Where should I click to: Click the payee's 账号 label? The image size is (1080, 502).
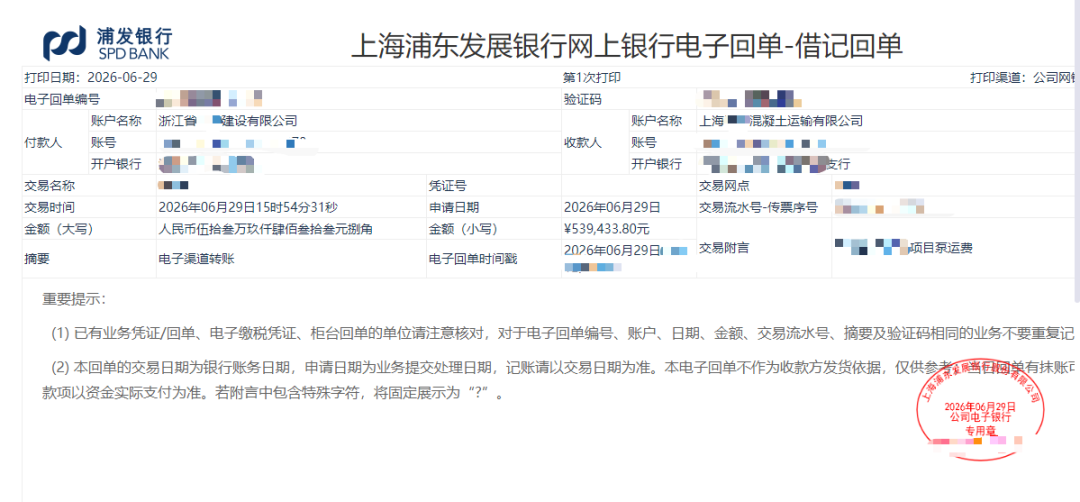pyautogui.click(x=643, y=143)
